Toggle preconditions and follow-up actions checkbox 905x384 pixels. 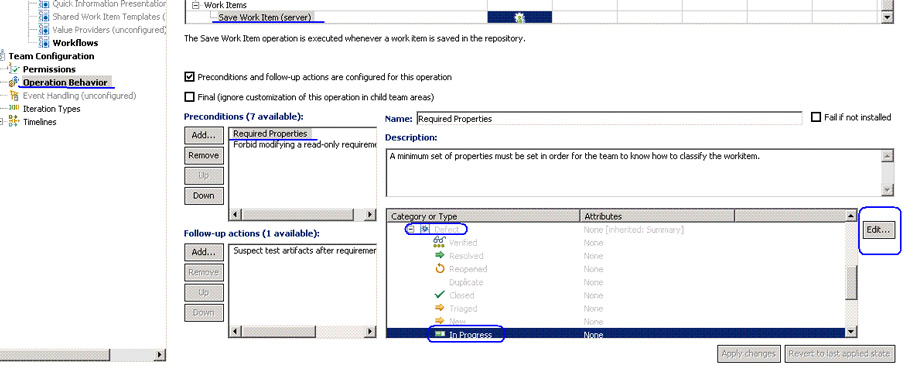coord(189,77)
